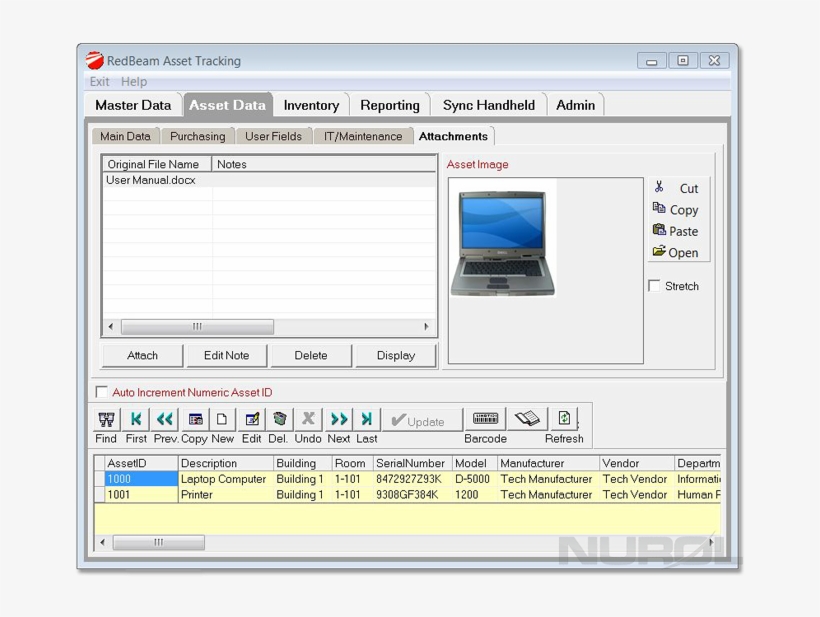Open the Help menu

coord(134,82)
